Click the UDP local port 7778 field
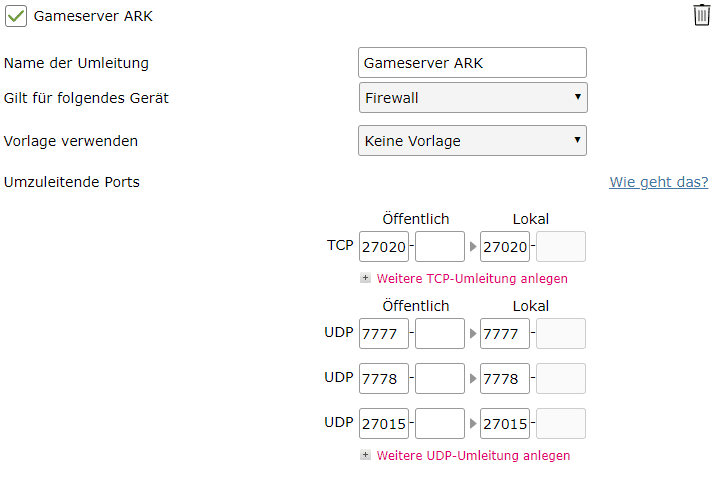This screenshot has width=726, height=490. tap(505, 379)
